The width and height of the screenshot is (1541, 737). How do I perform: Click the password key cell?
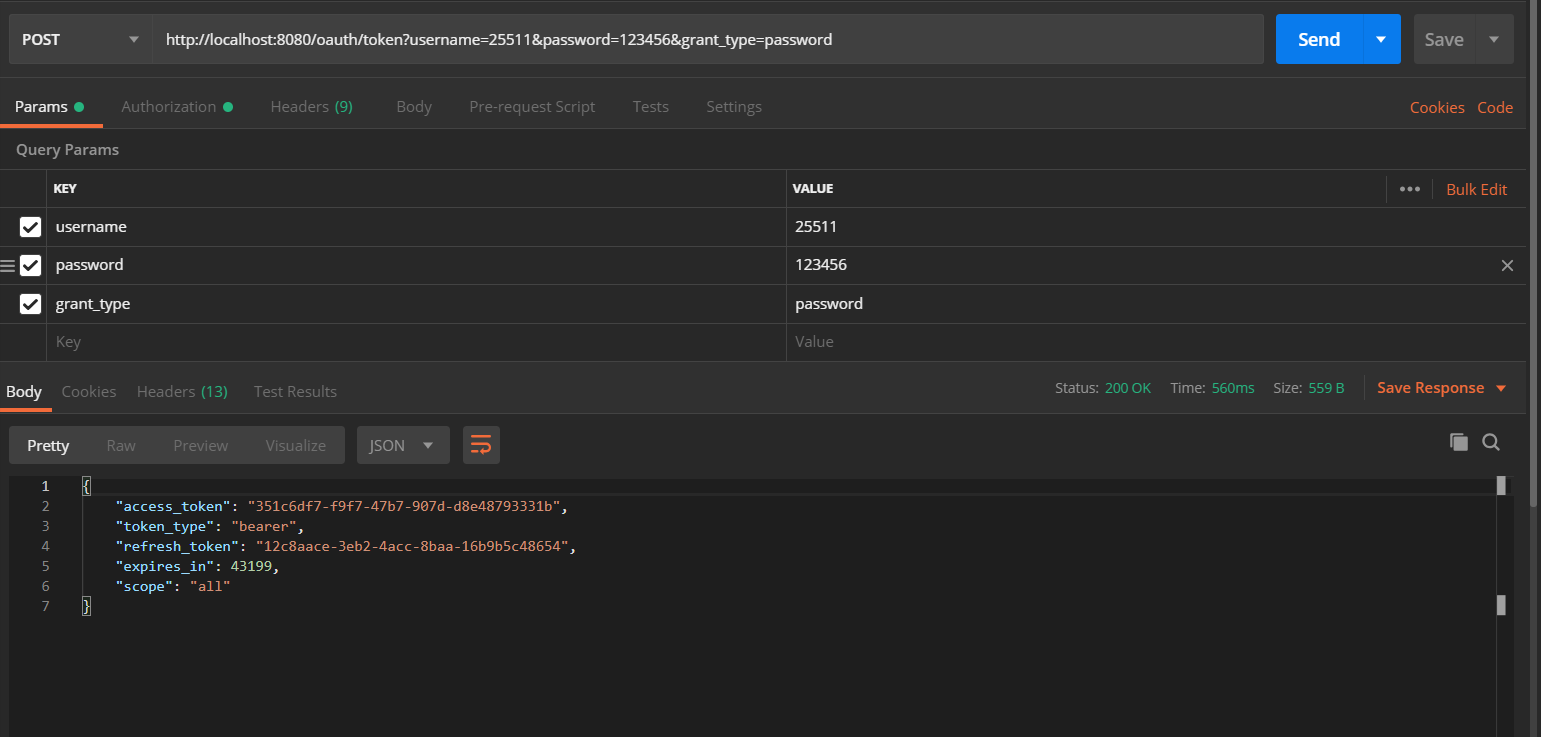pyautogui.click(x=416, y=265)
